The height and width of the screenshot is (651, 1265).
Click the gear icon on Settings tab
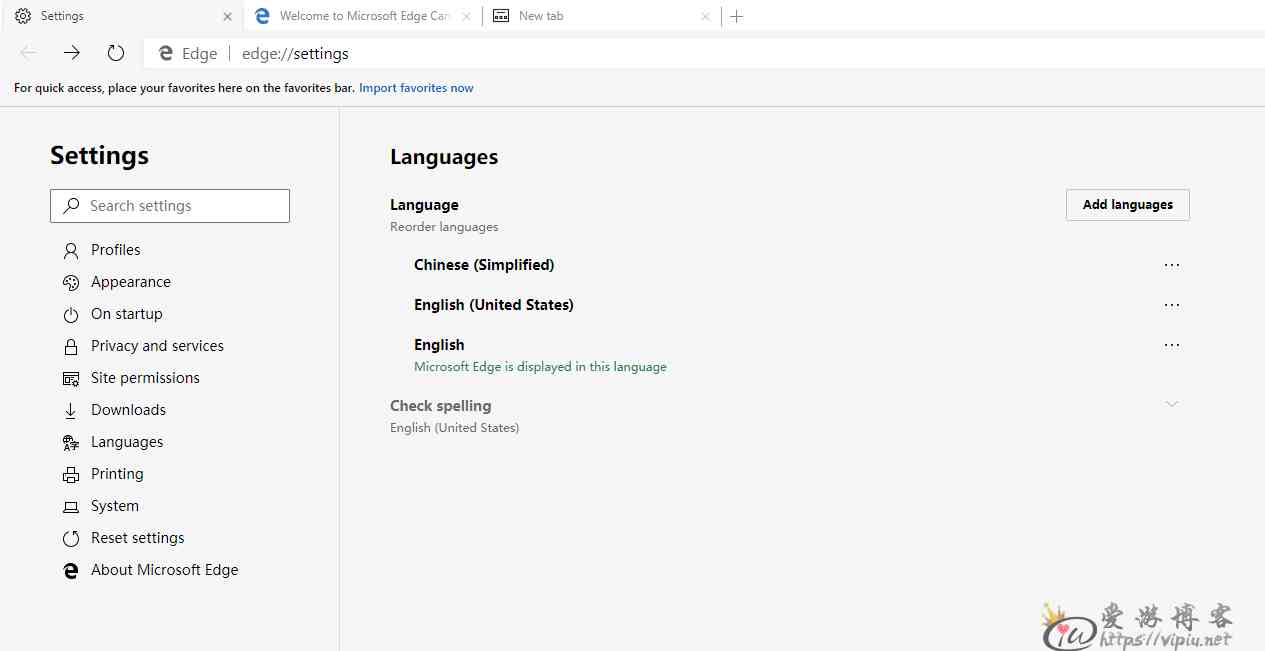23,16
